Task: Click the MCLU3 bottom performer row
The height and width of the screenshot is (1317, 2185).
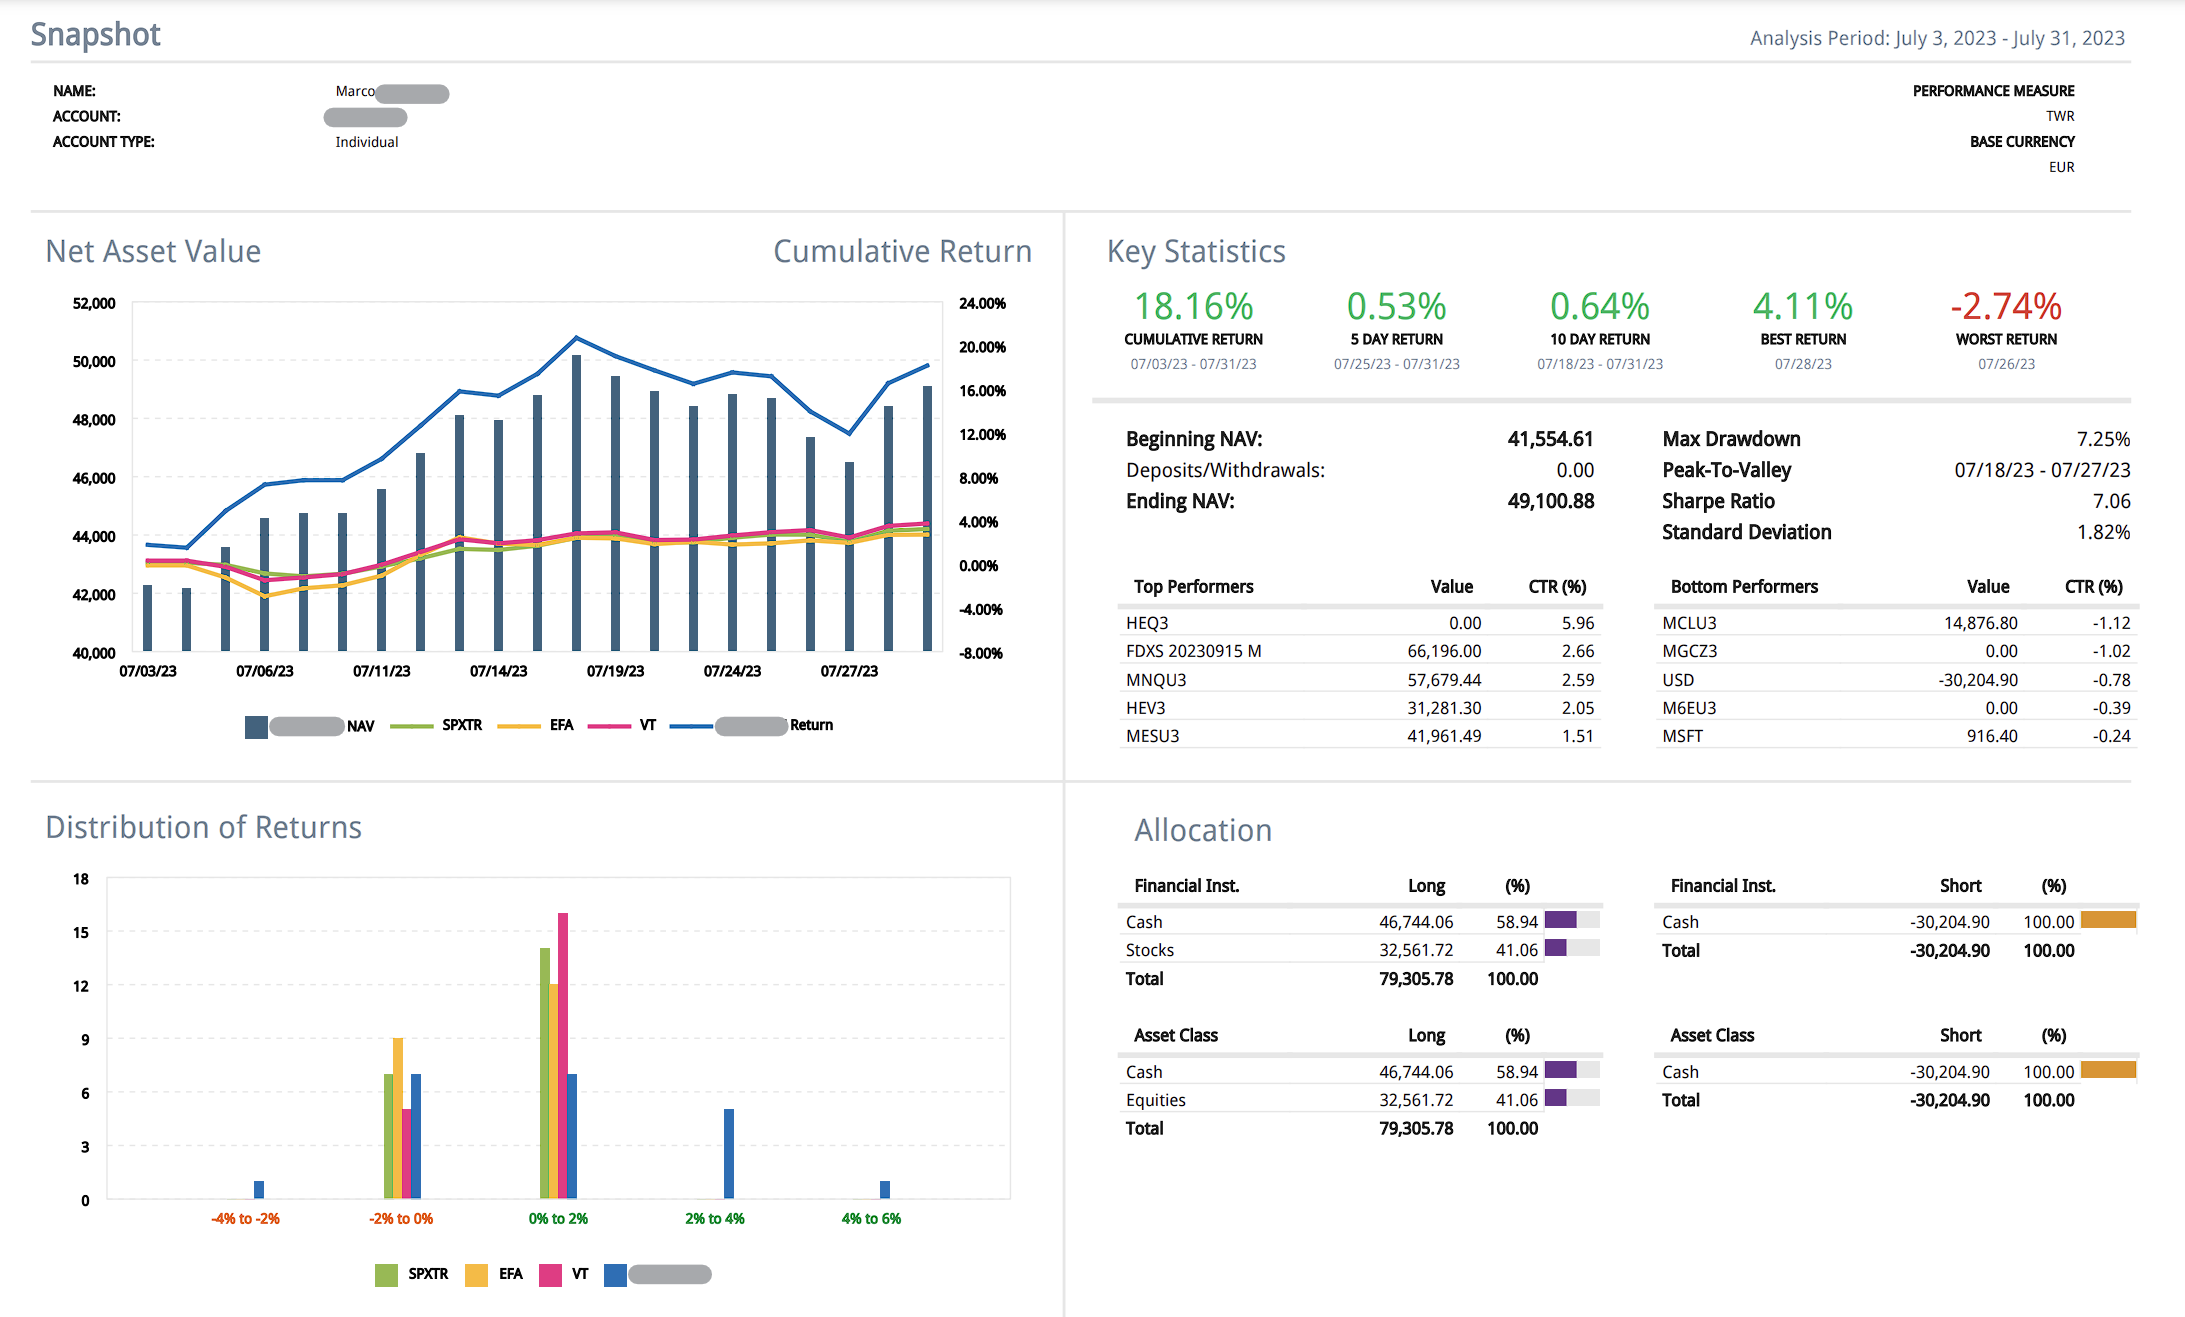Action: 1689,623
